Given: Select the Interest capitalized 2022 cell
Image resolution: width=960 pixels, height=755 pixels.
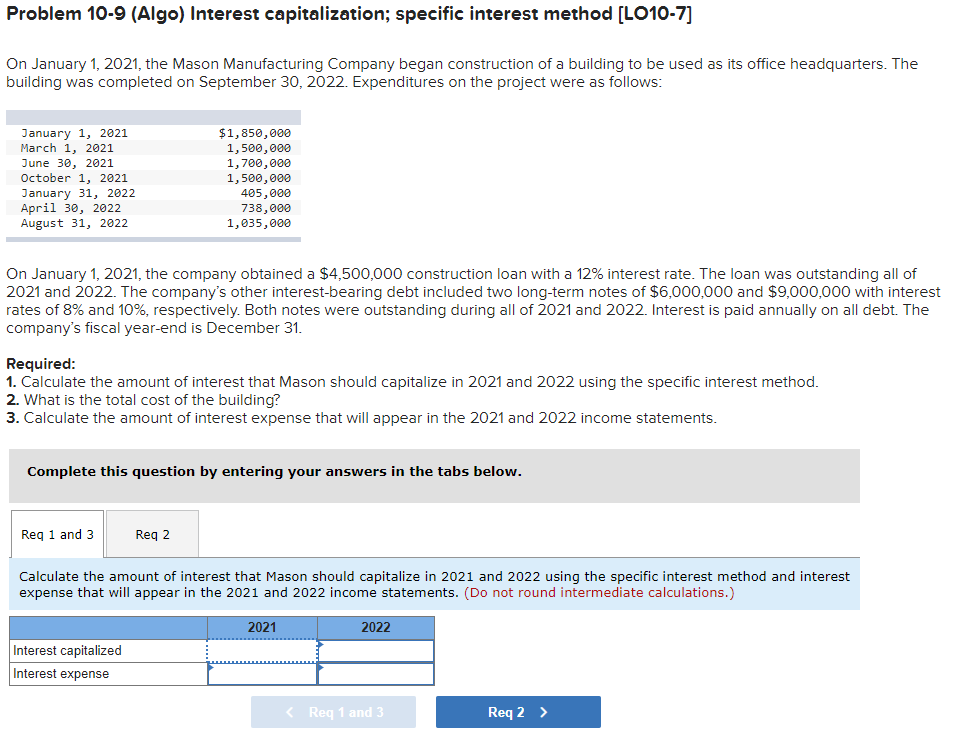Looking at the screenshot, I should pos(375,650).
